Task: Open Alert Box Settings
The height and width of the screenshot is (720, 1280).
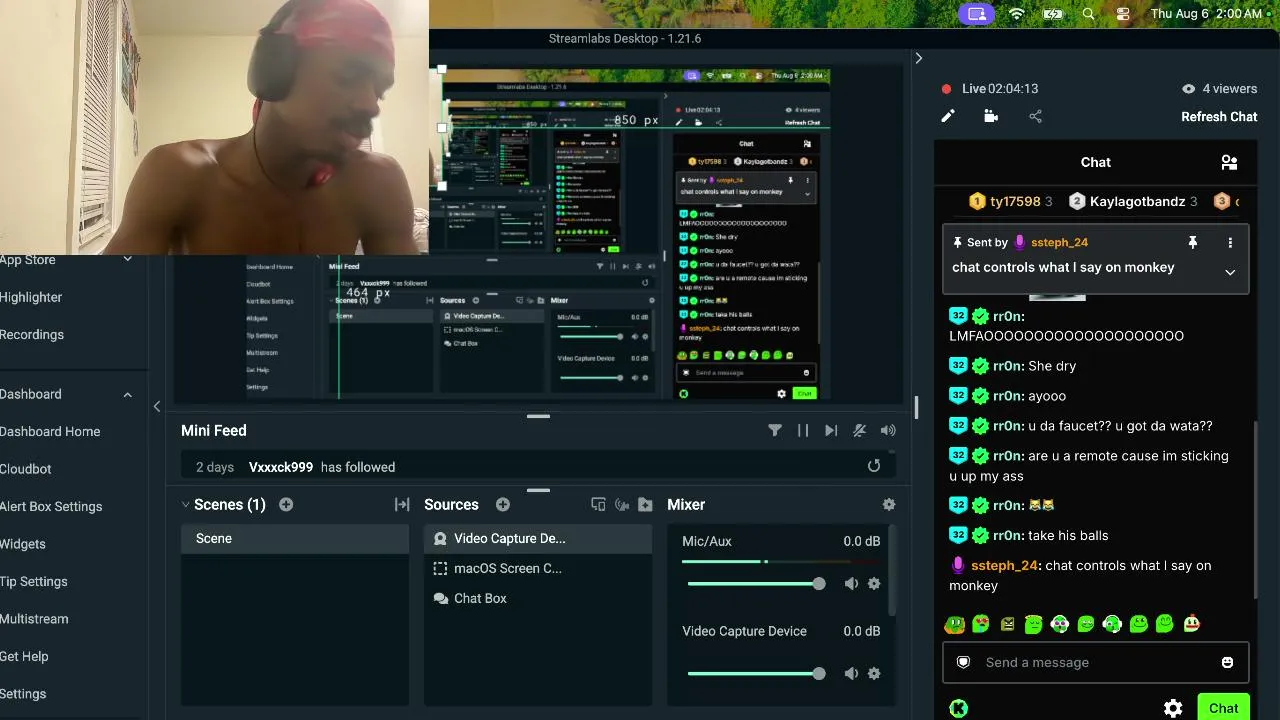Action: 51,506
